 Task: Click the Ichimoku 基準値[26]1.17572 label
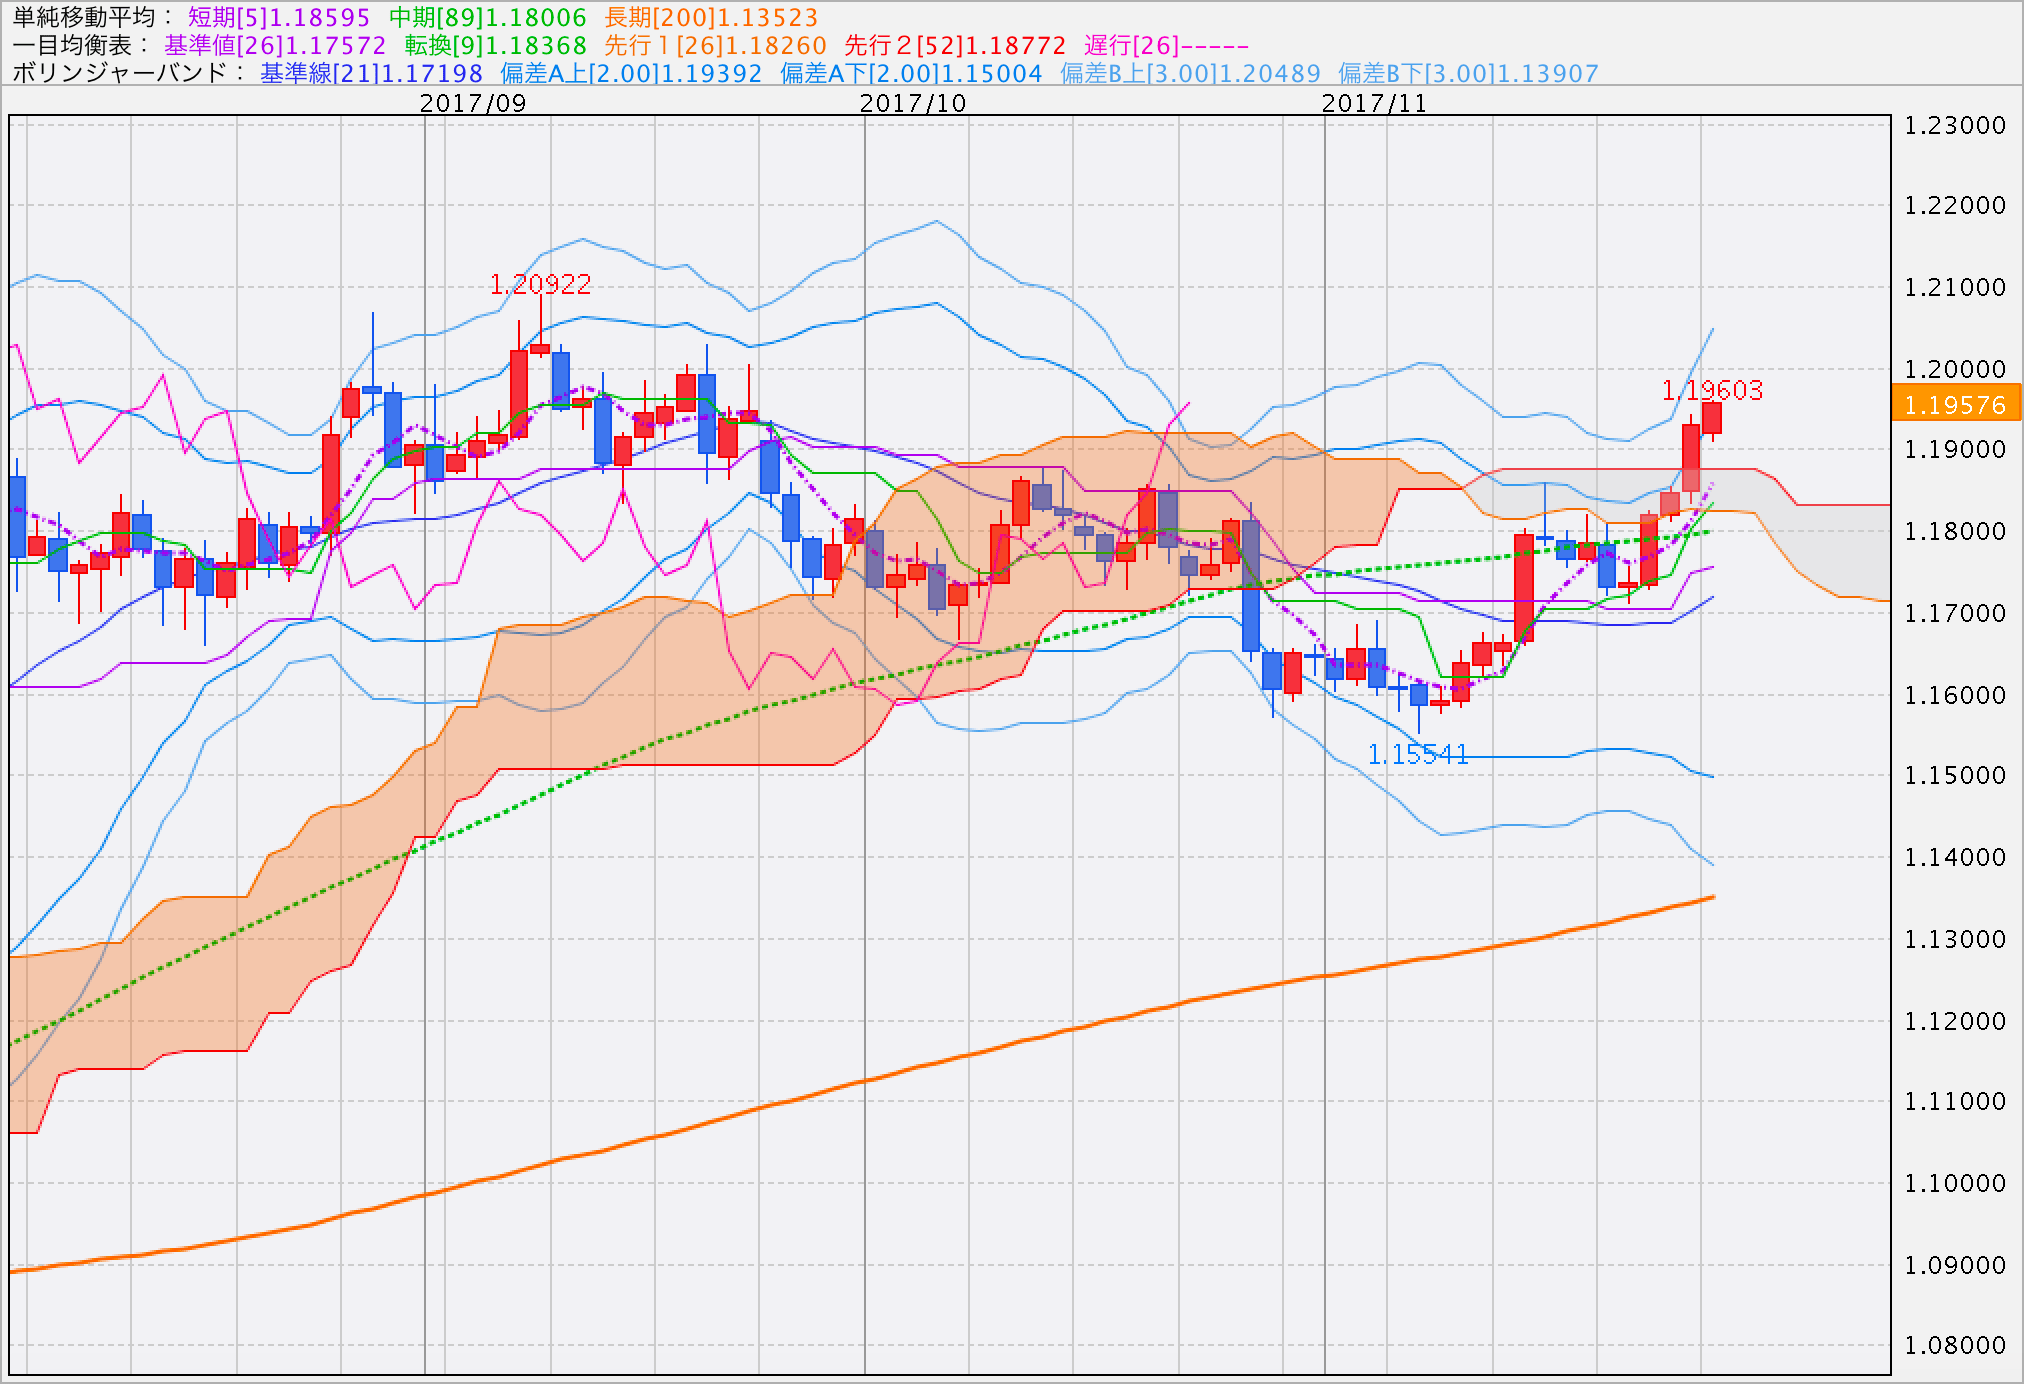(275, 46)
